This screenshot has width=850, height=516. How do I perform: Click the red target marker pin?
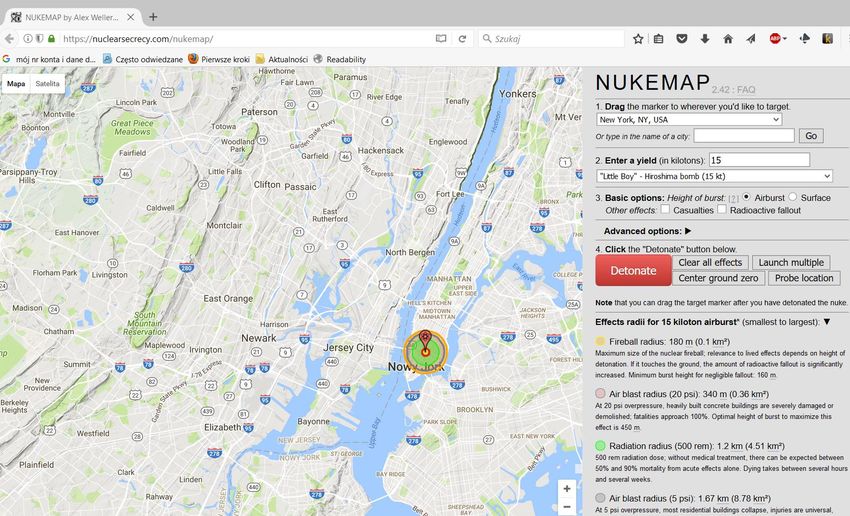tap(426, 340)
